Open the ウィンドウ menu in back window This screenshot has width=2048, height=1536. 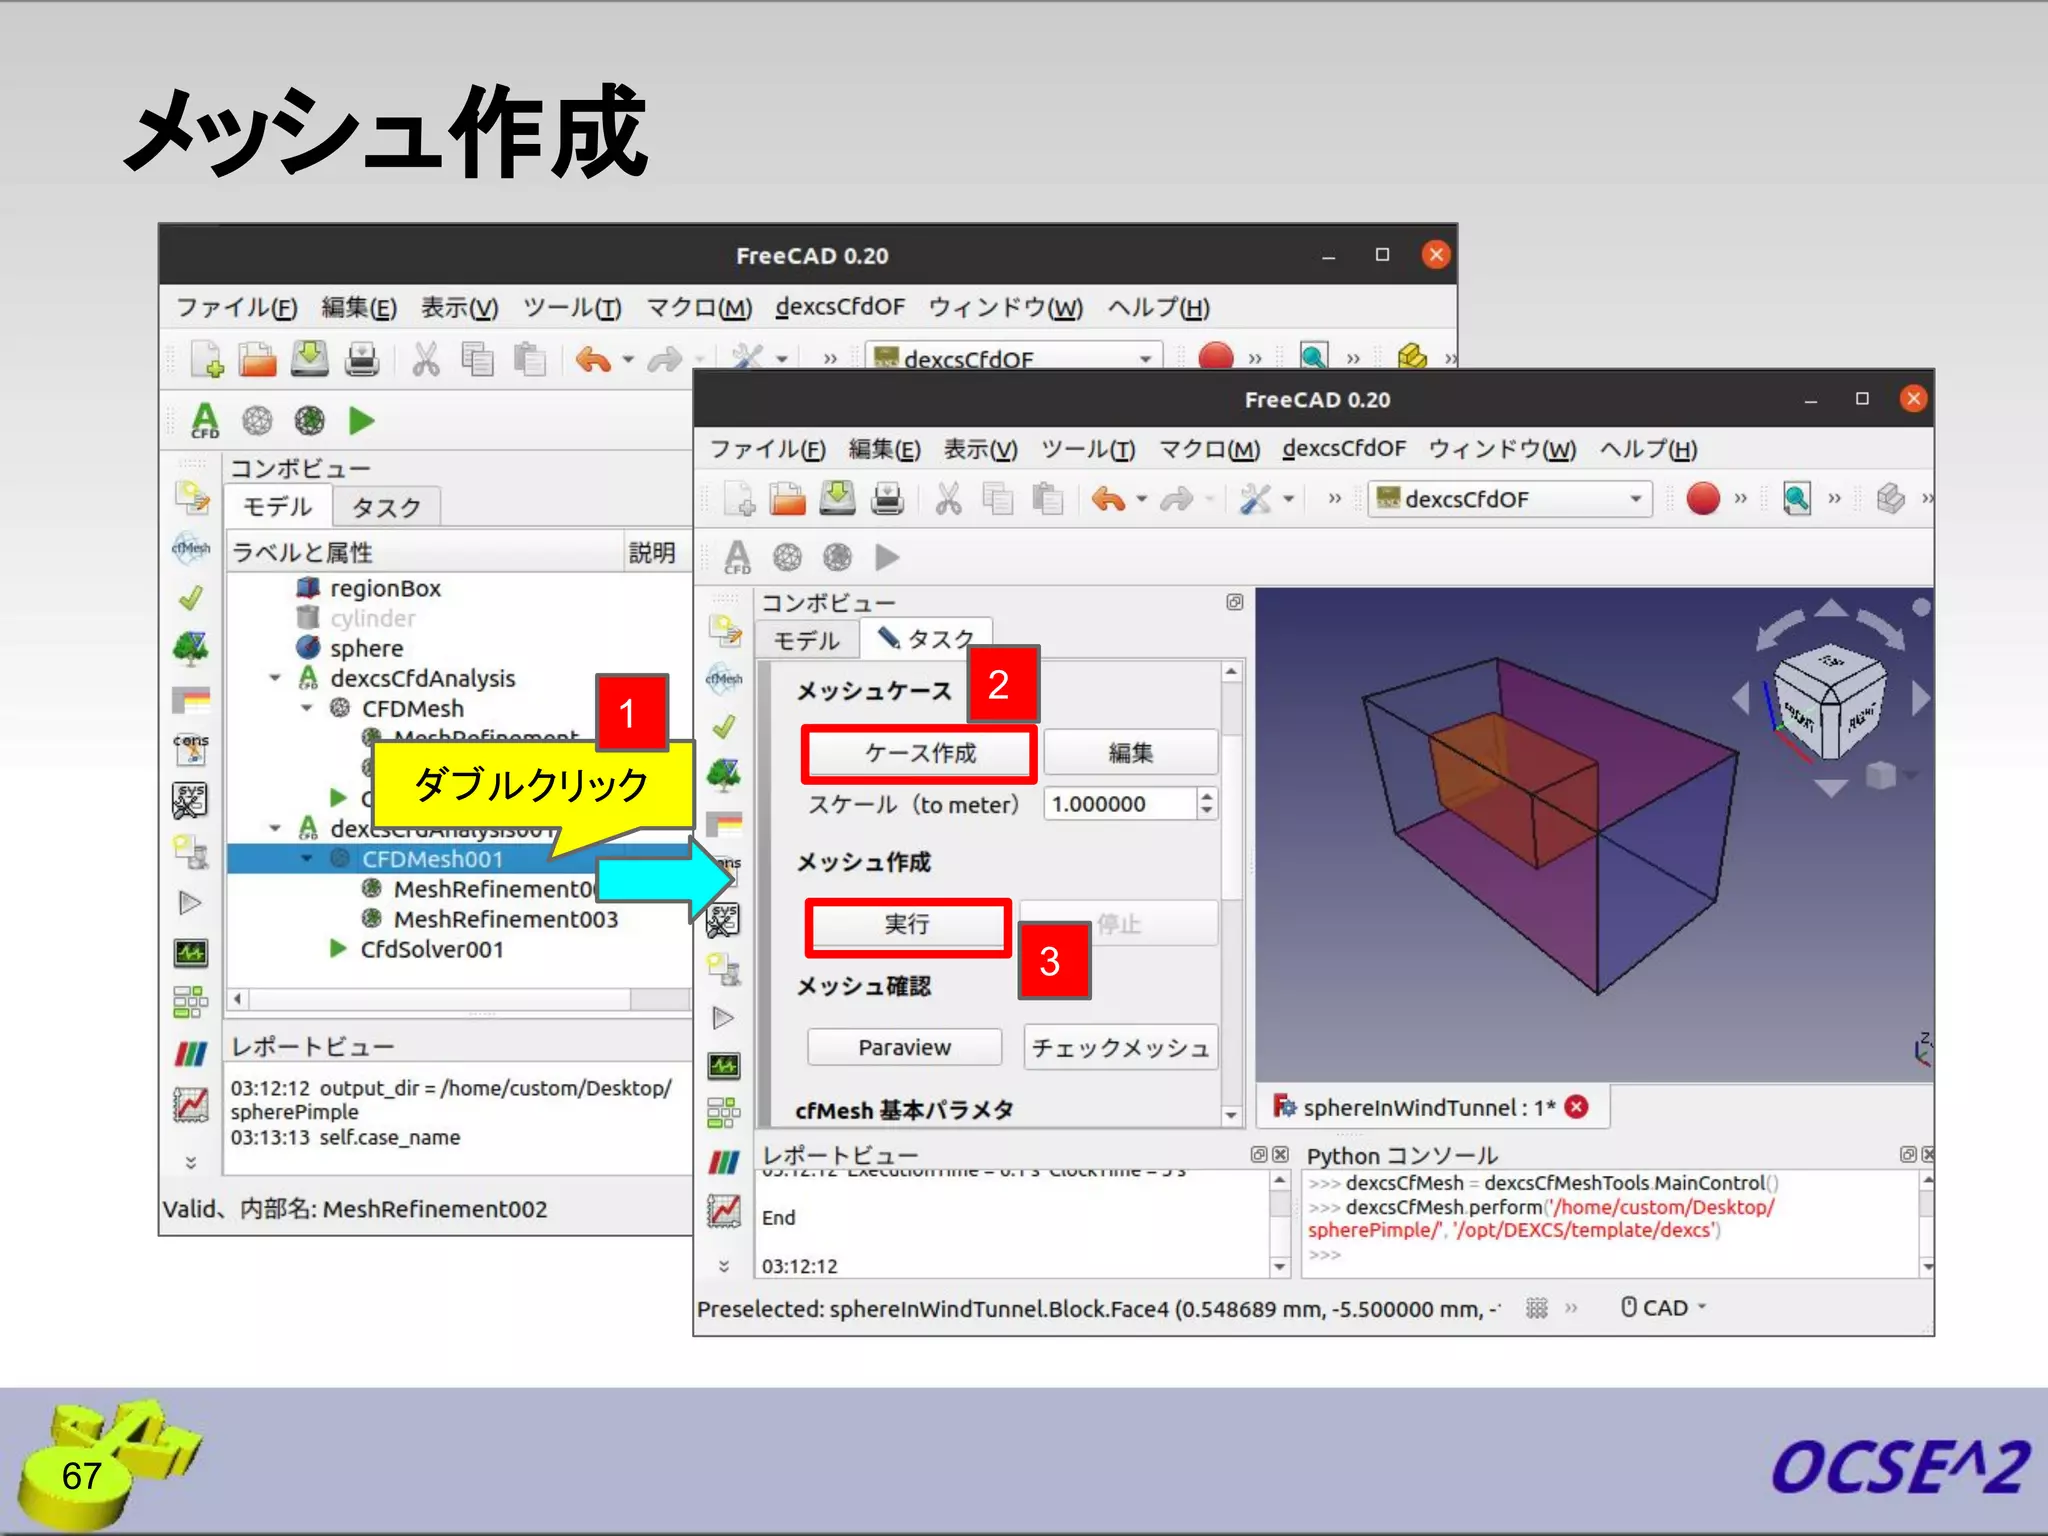[1005, 307]
